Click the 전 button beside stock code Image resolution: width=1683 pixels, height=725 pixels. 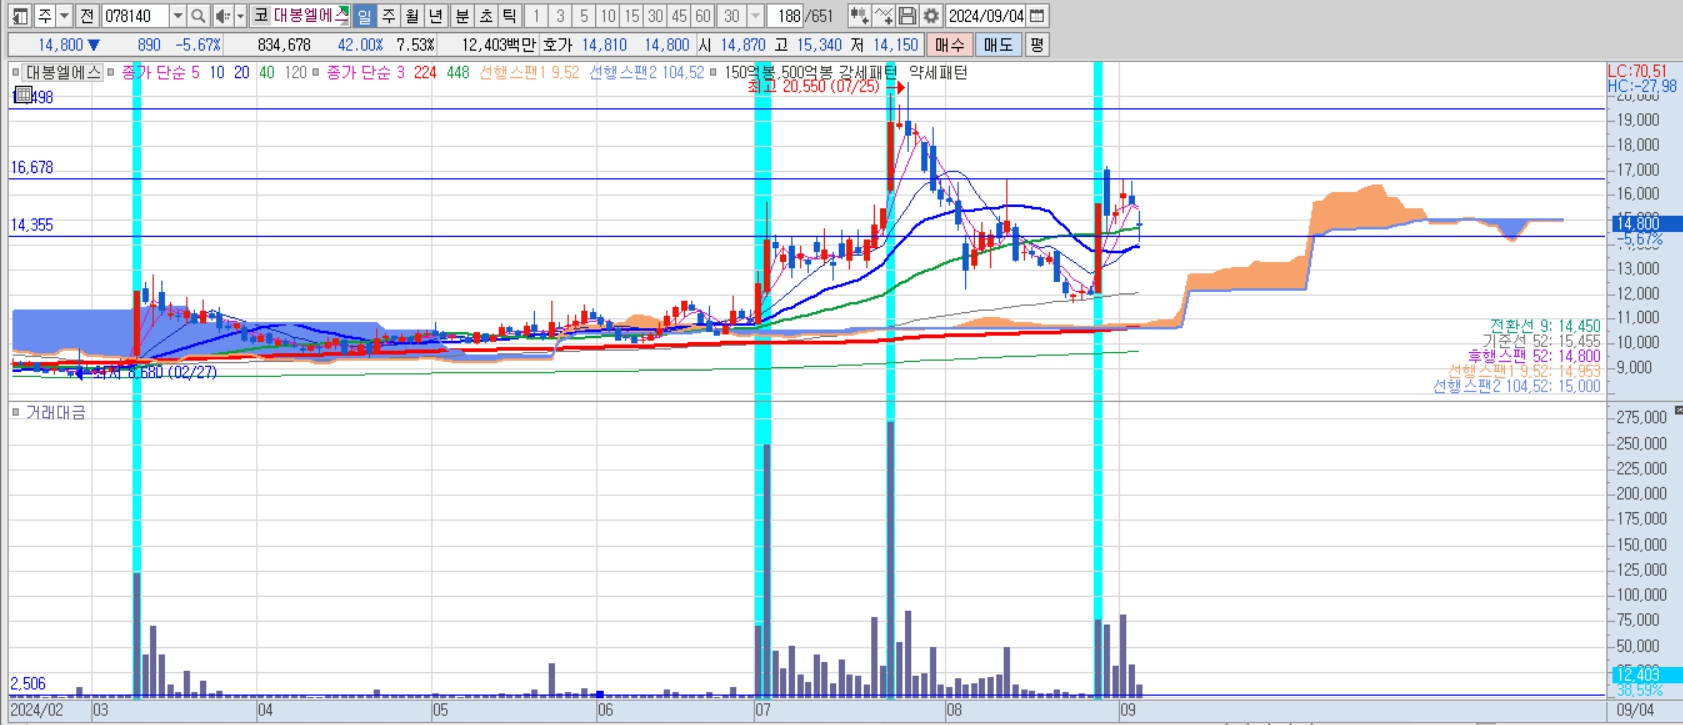[x=86, y=16]
